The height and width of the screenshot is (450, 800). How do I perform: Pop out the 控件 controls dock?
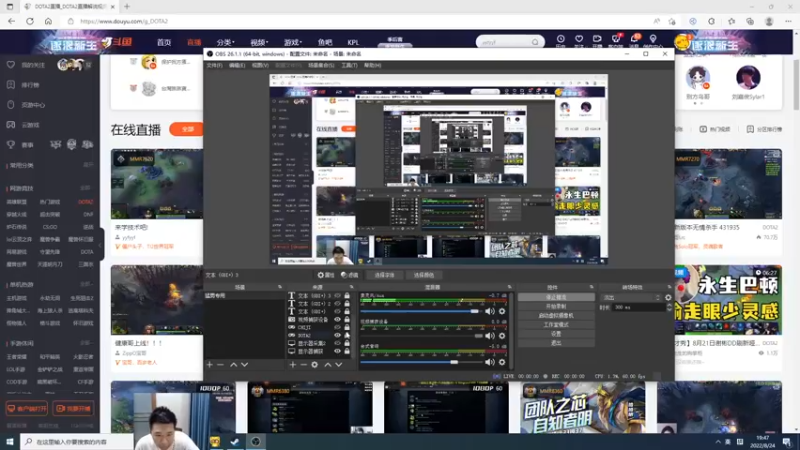pos(591,287)
